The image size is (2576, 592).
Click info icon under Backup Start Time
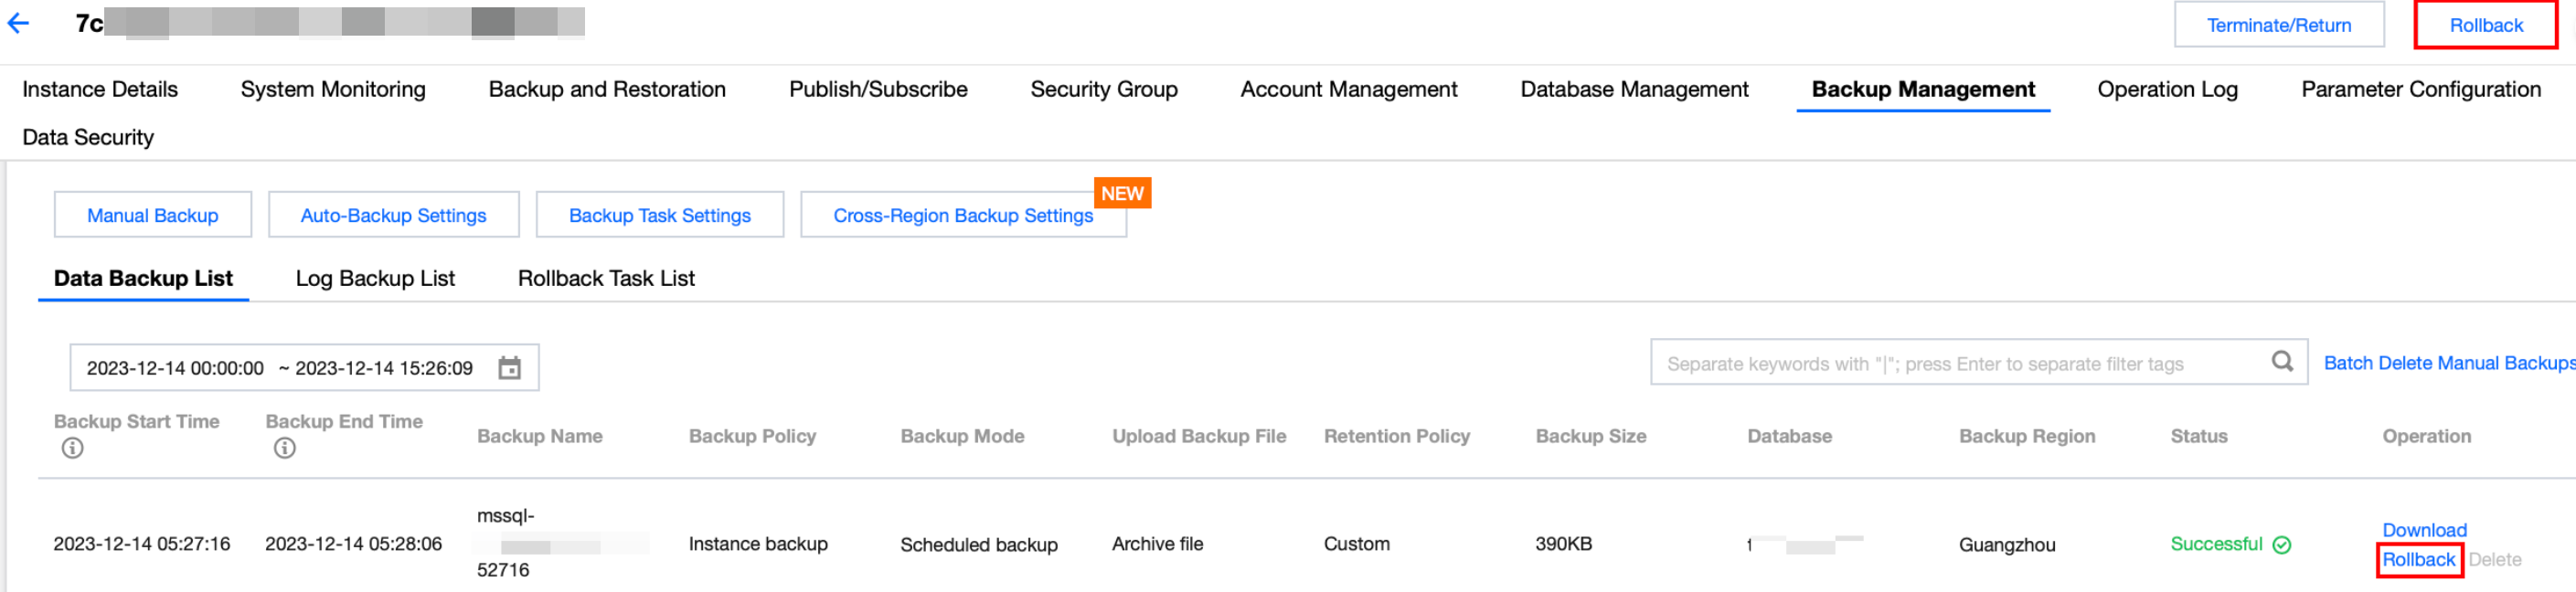72,449
